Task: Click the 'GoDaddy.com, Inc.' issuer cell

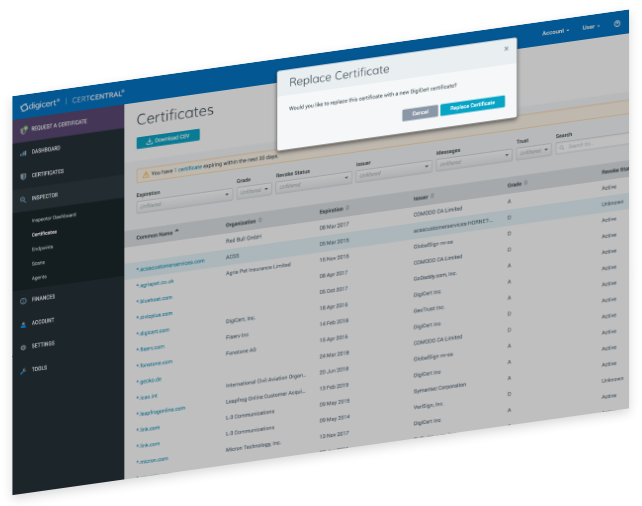Action: [x=435, y=276]
